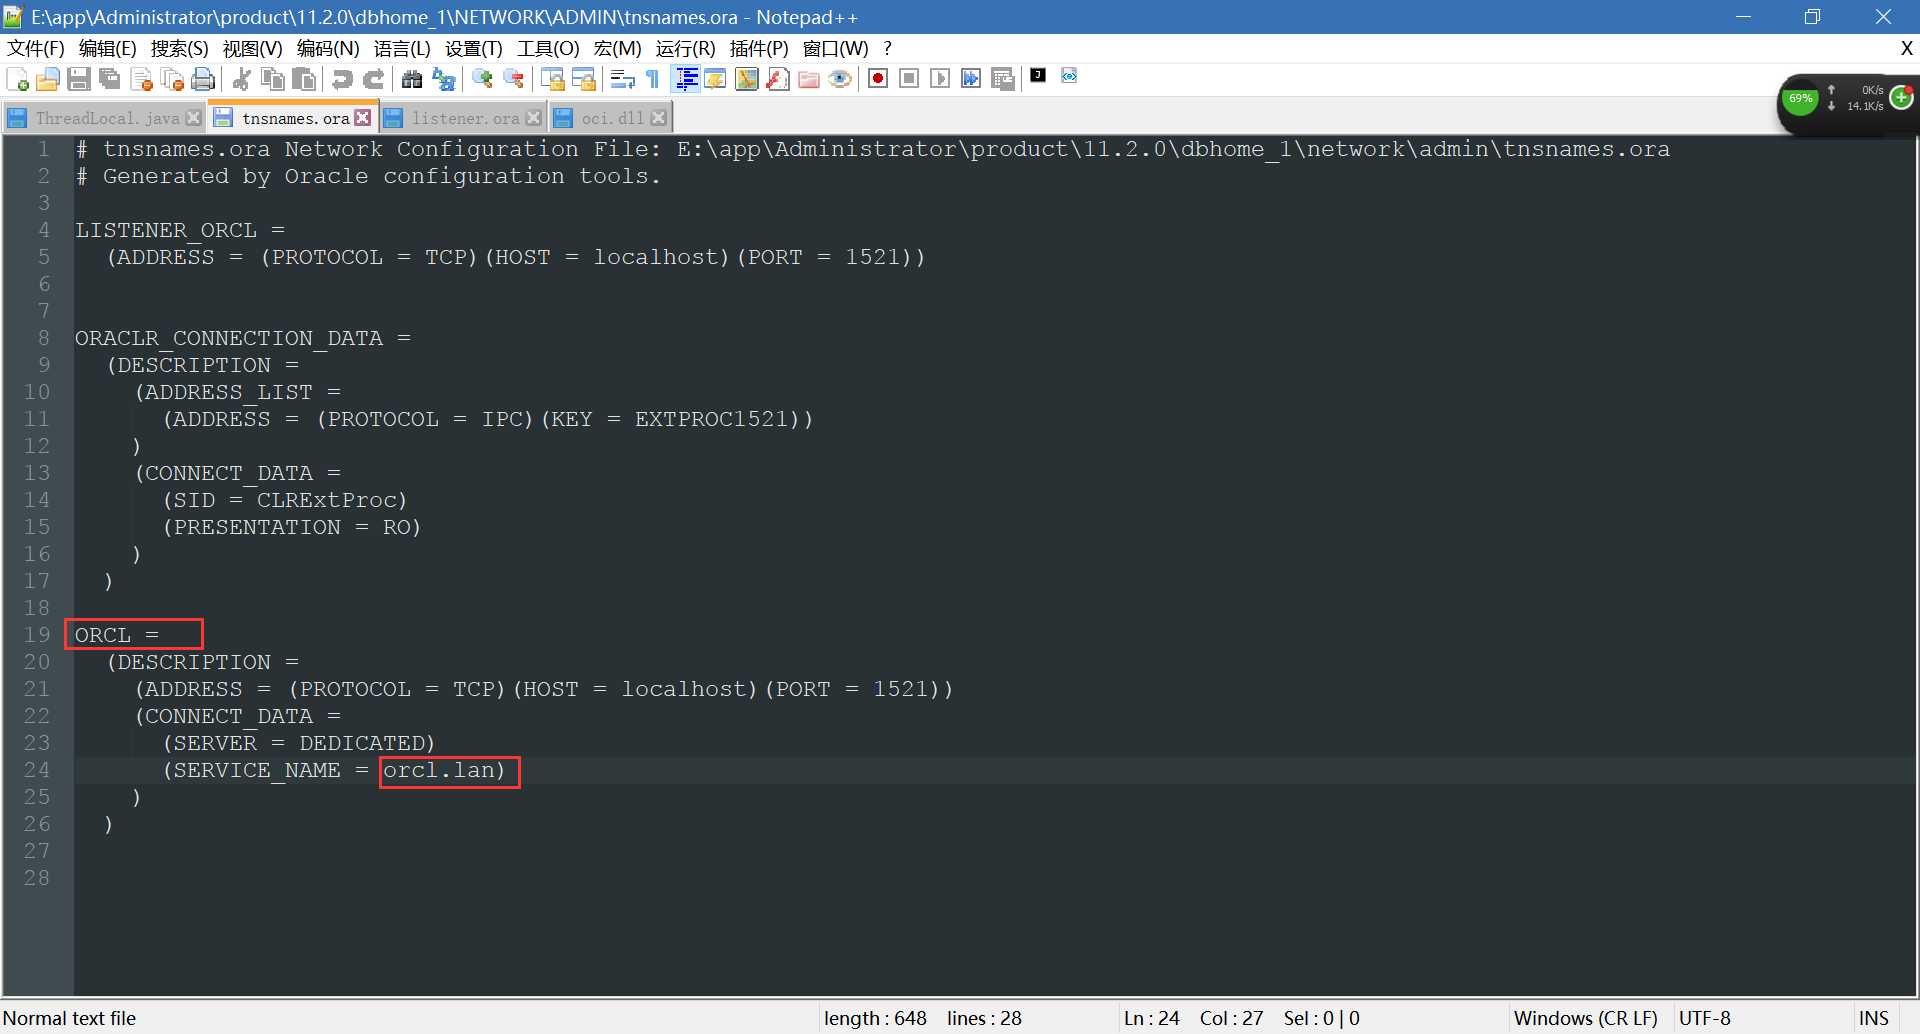Toggle monitoring eye icon
Screen dimensions: 1920x1034
coord(840,80)
